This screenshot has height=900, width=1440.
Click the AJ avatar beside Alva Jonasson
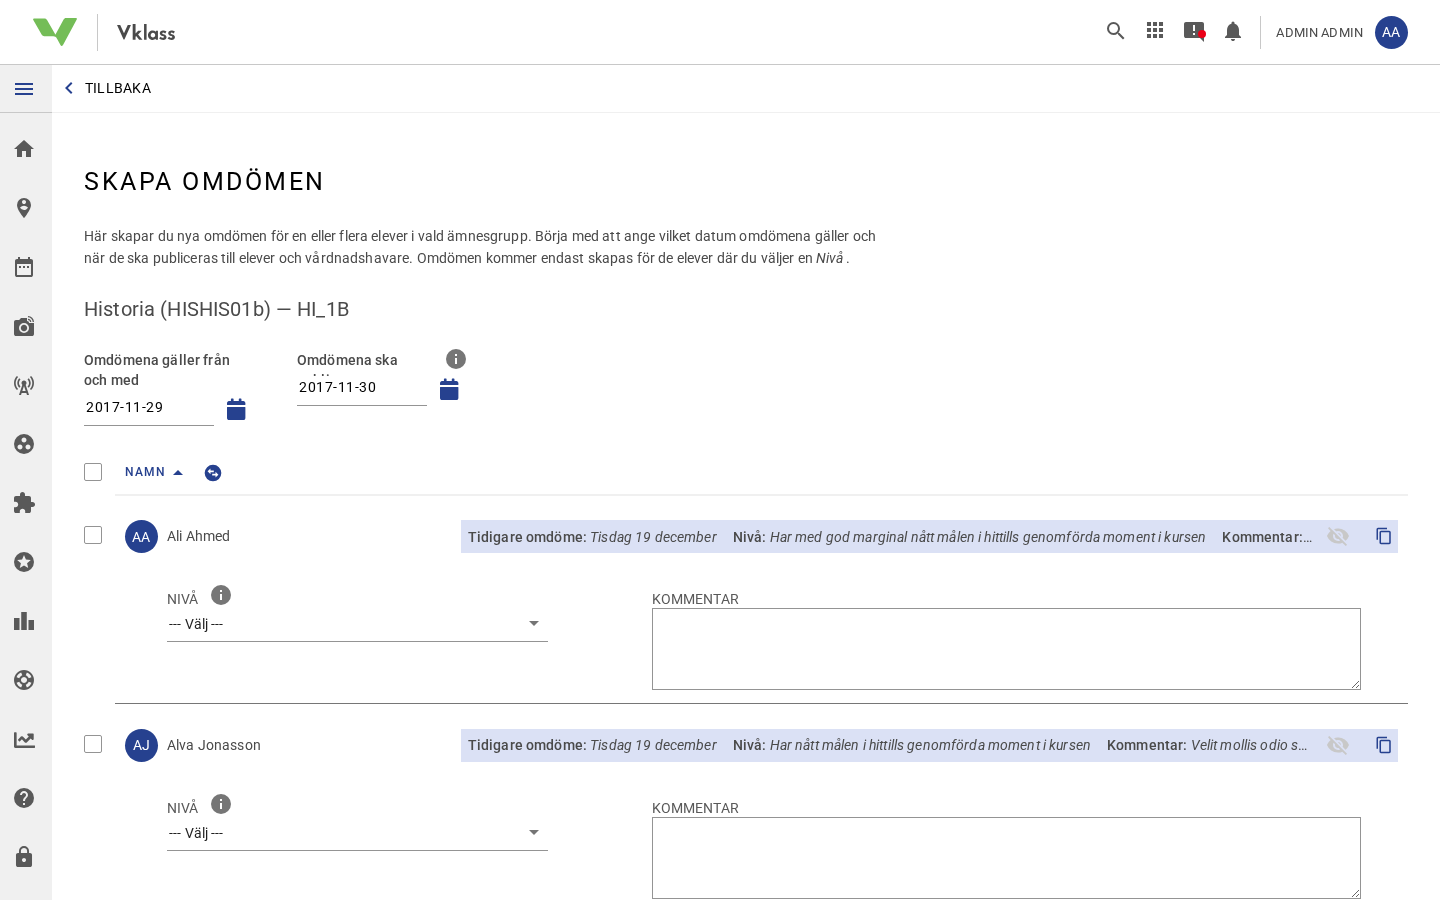pyautogui.click(x=141, y=745)
